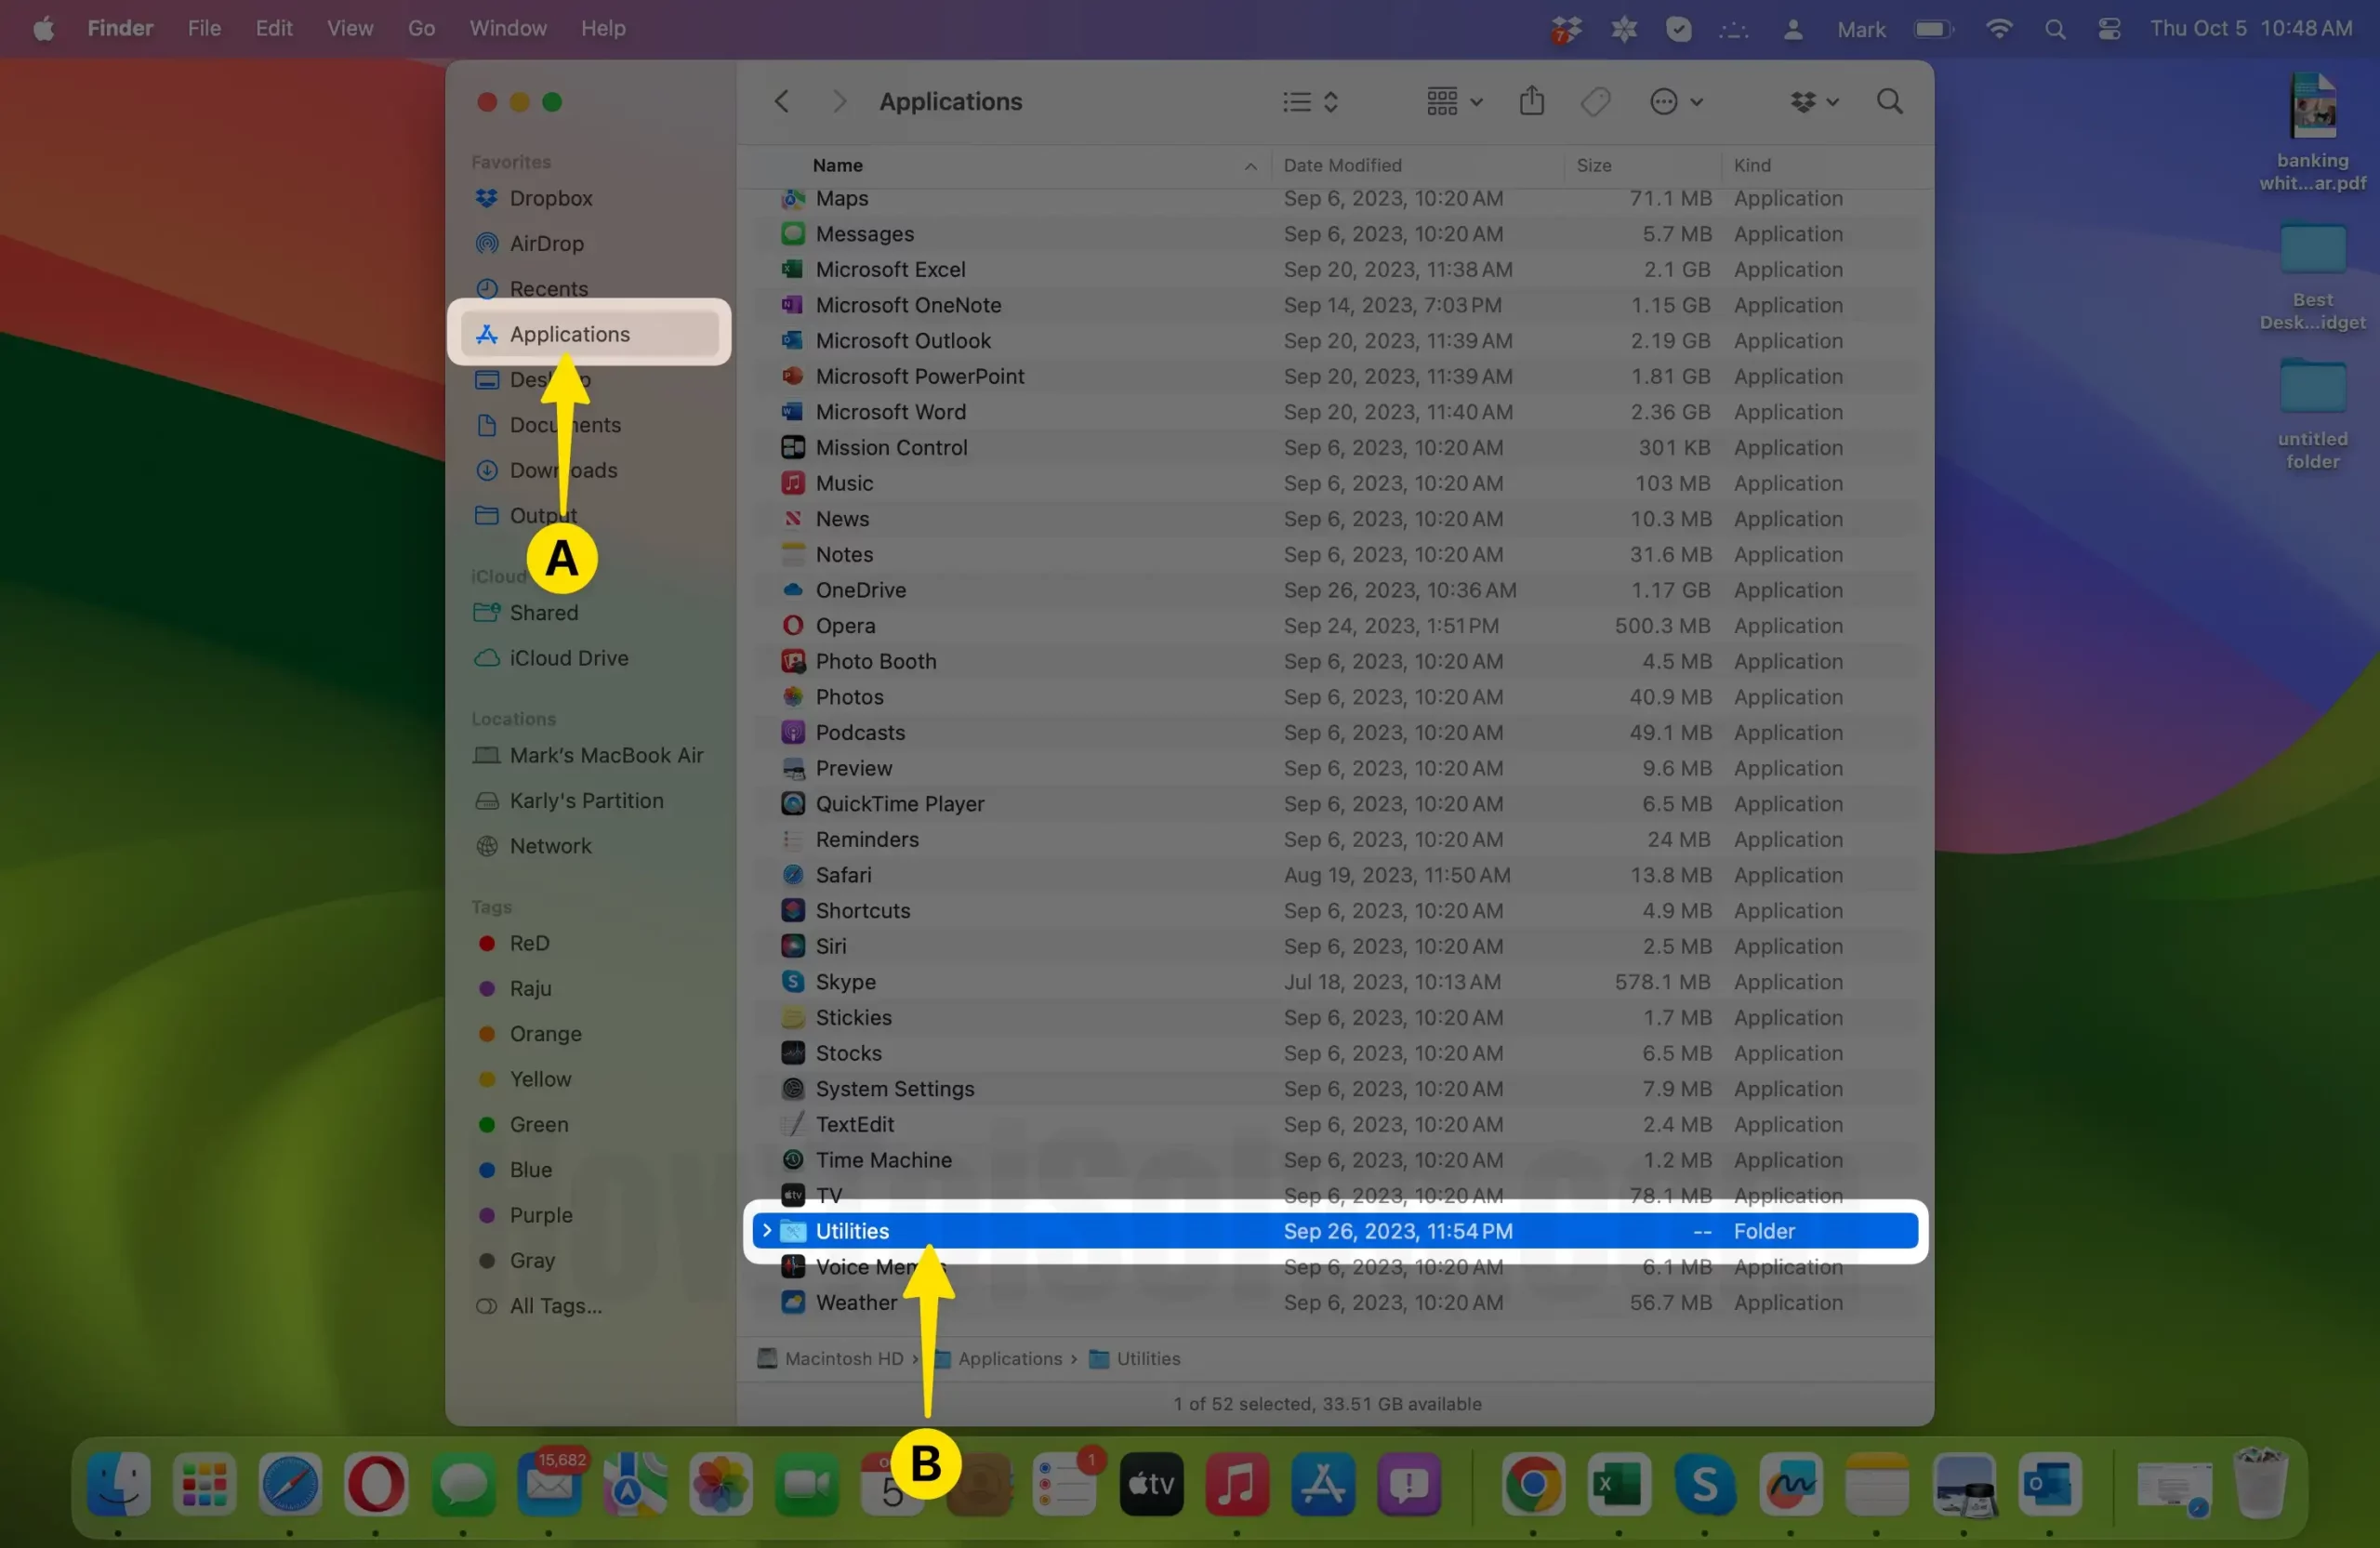The height and width of the screenshot is (1548, 2380).
Task: Sort by the Size column header
Action: coord(1593,165)
